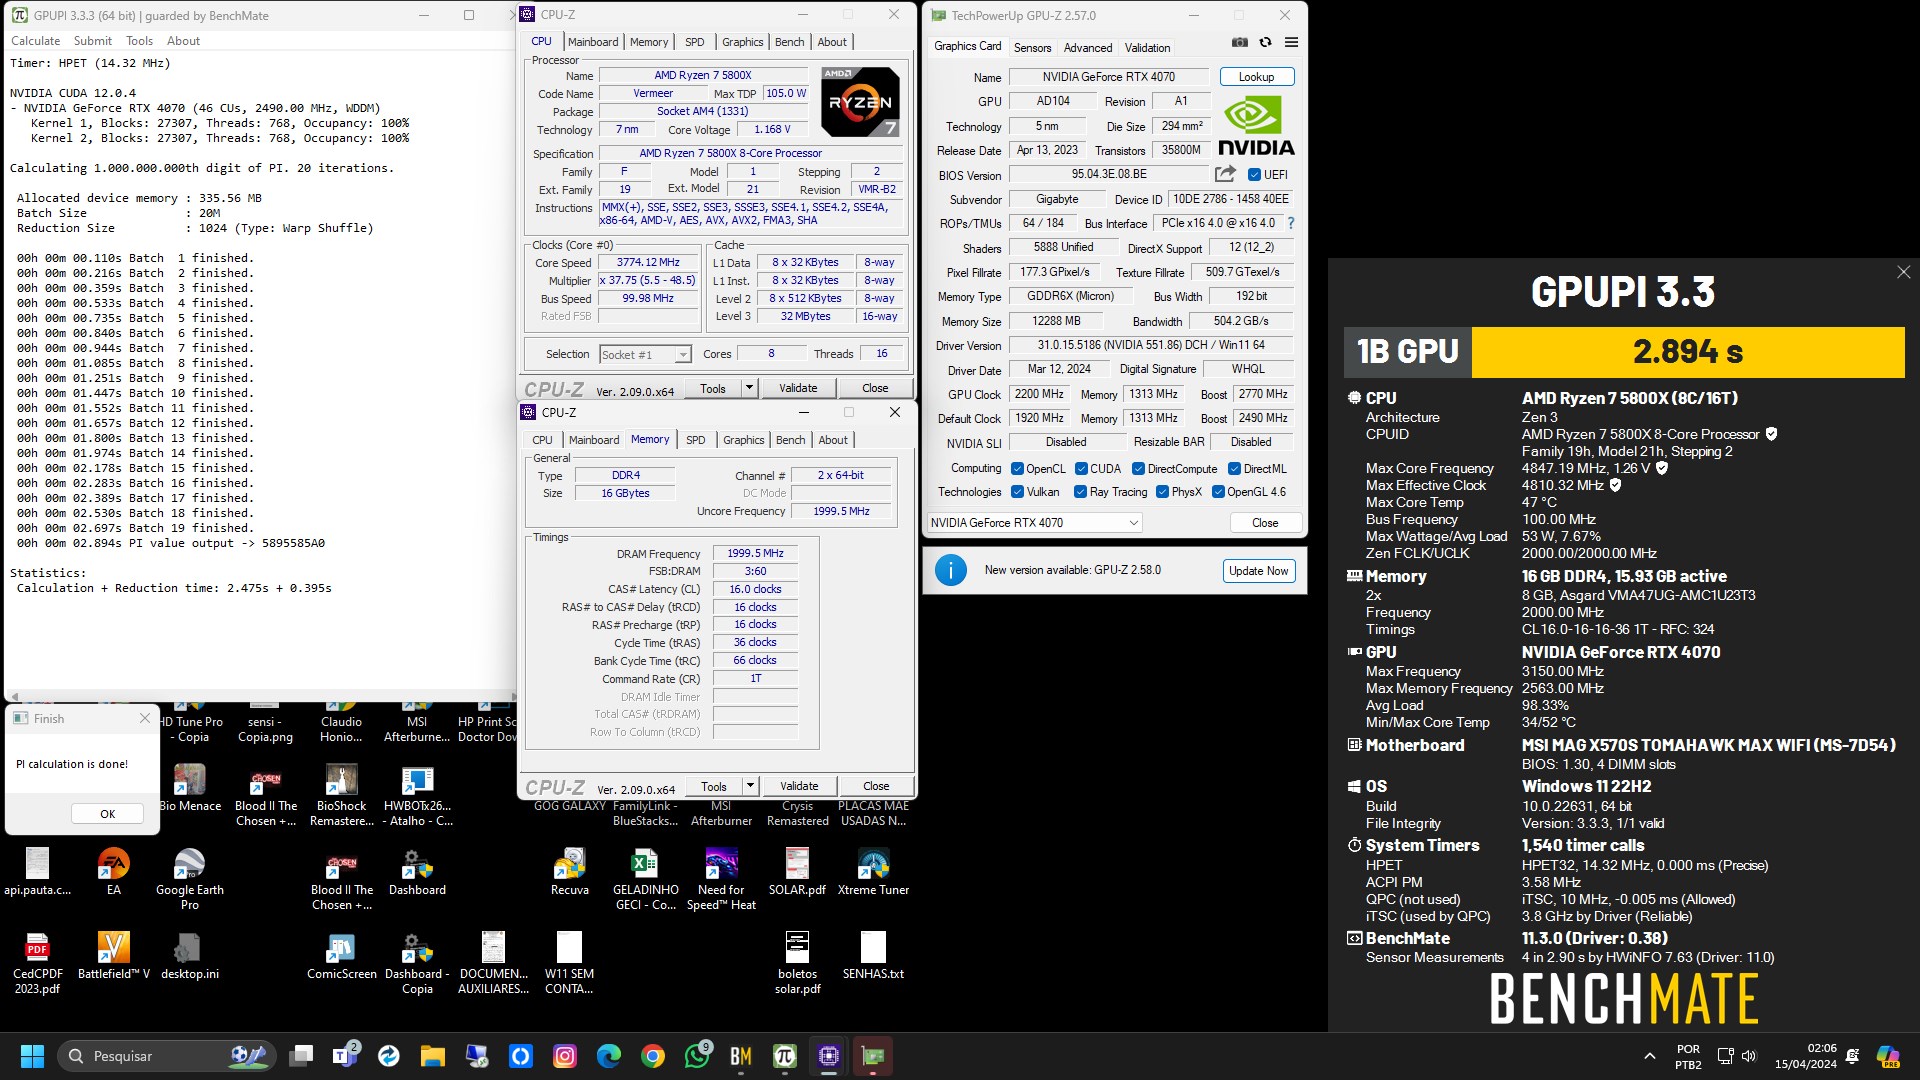This screenshot has width=1920, height=1080.
Task: Open the Battlefield V desktop icon
Action: pyautogui.click(x=114, y=956)
